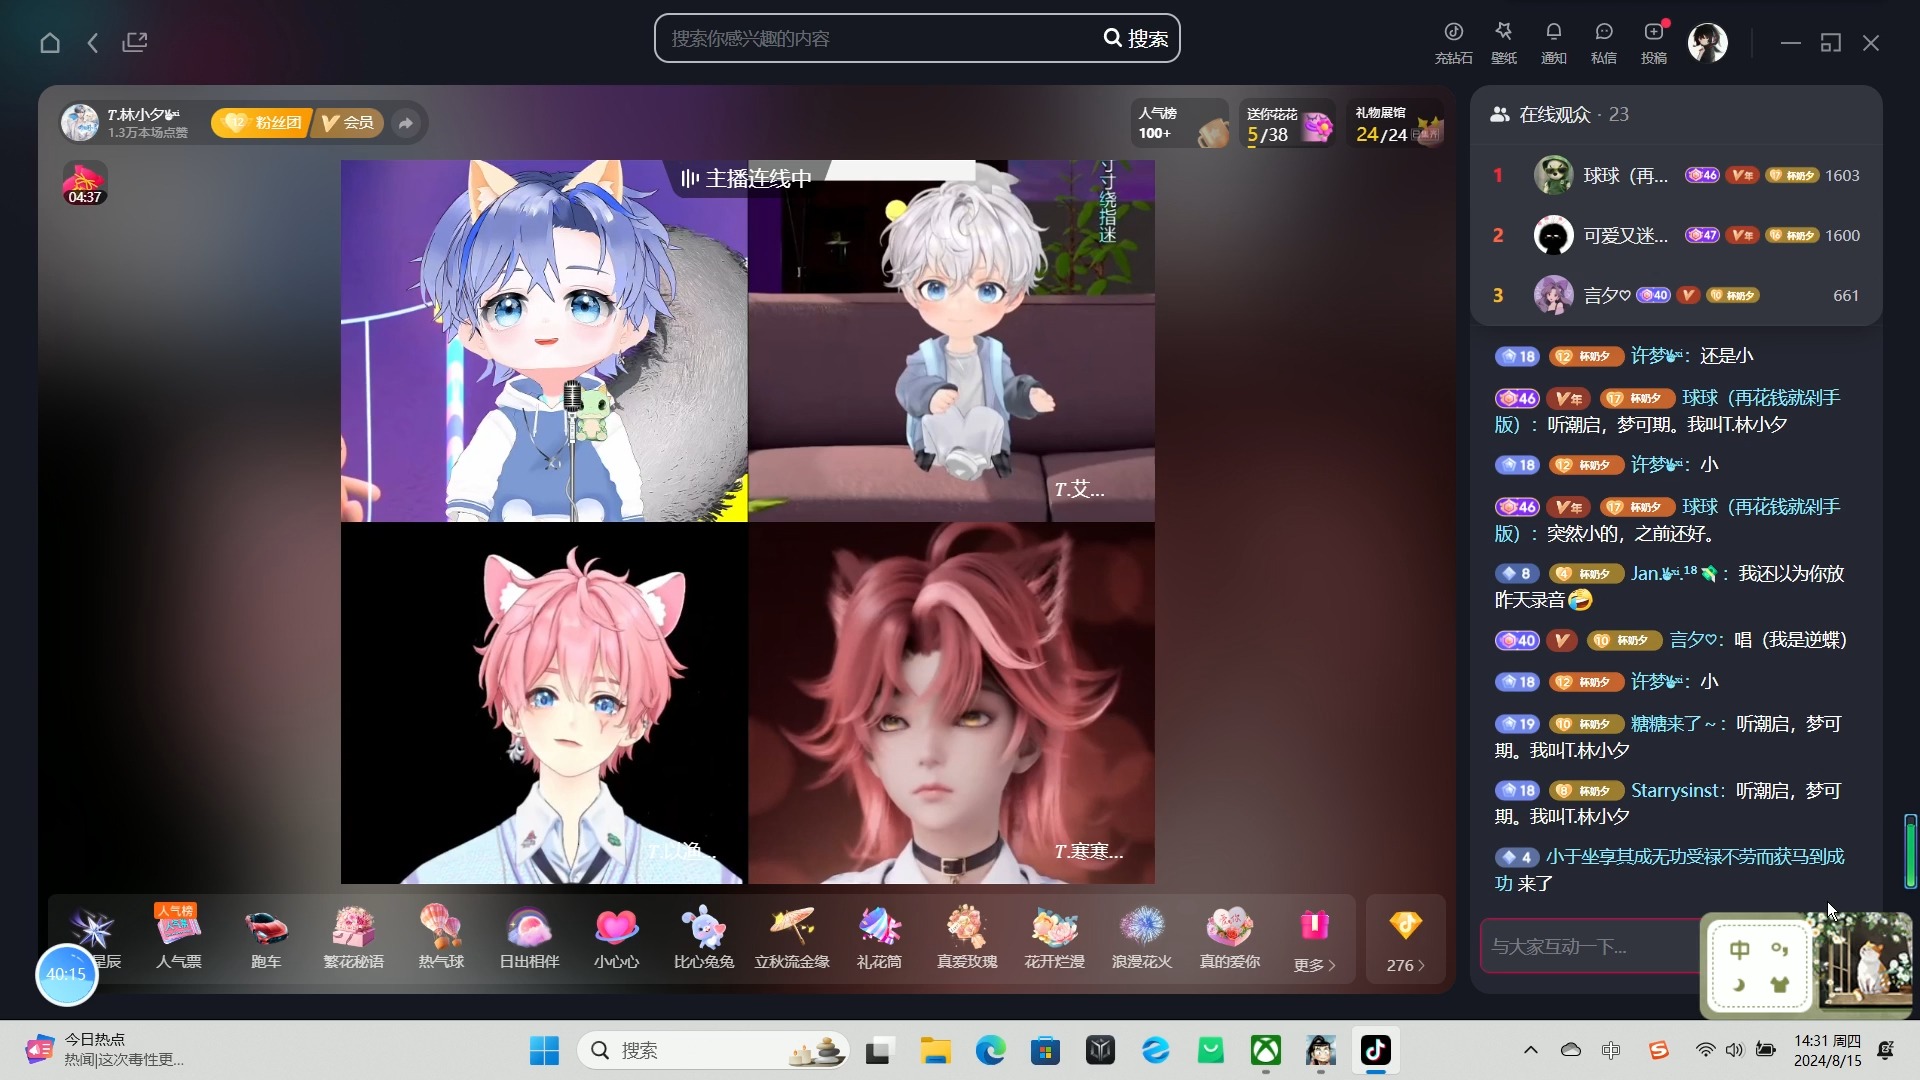Click the Windows Start button
This screenshot has height=1080, width=1920.
[544, 1050]
